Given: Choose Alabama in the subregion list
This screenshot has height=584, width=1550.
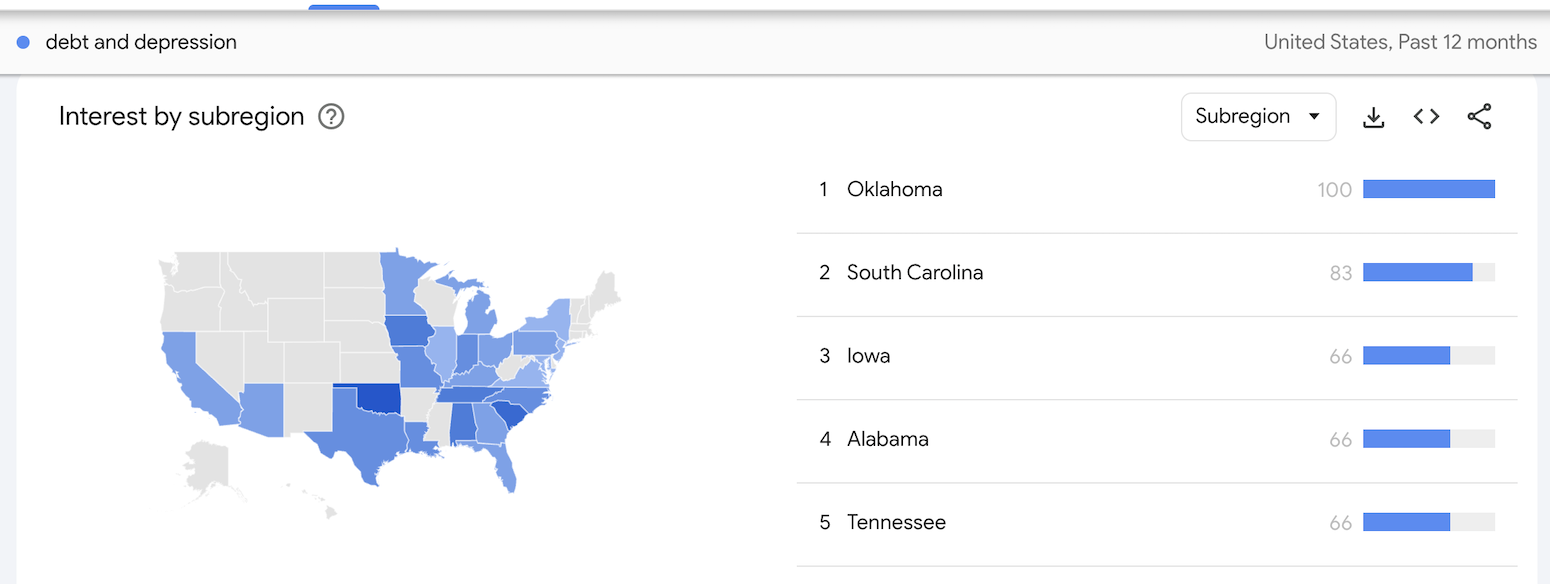Looking at the screenshot, I should point(887,438).
